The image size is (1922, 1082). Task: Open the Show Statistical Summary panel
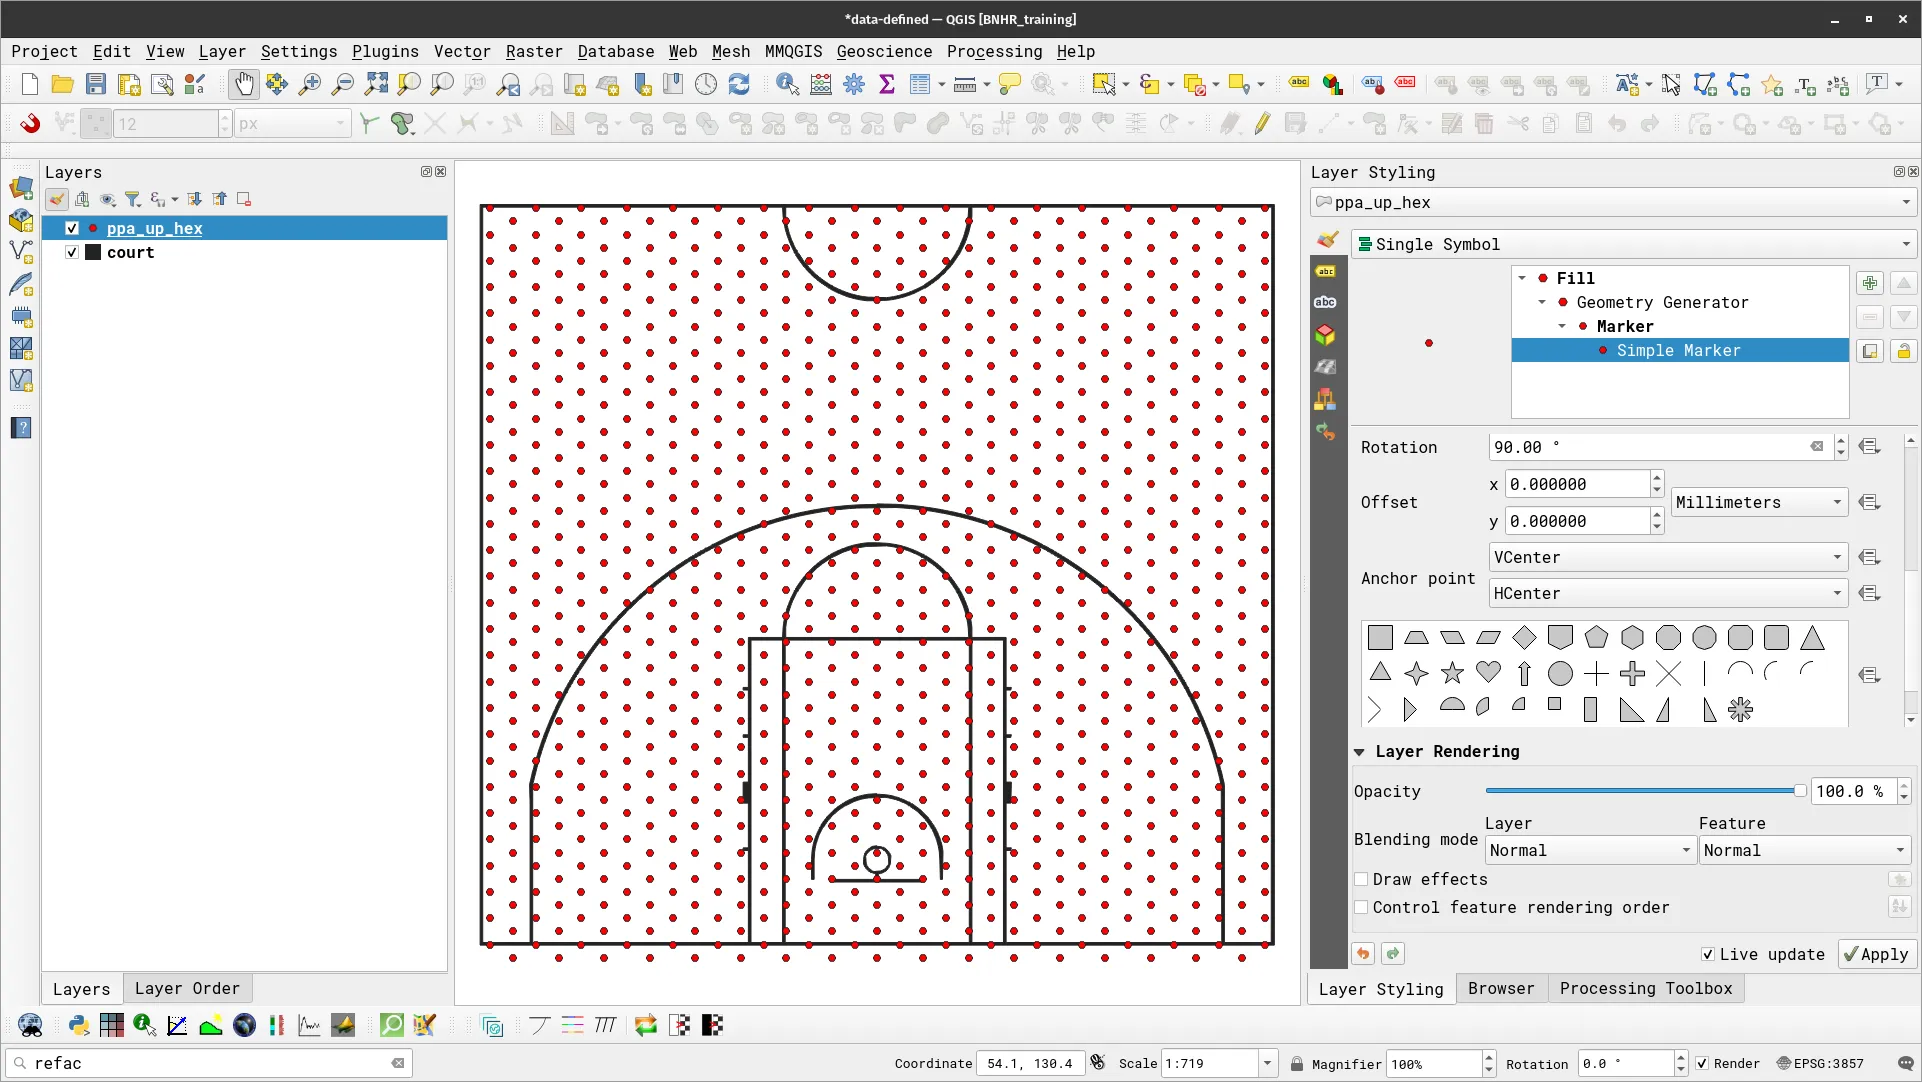[887, 84]
